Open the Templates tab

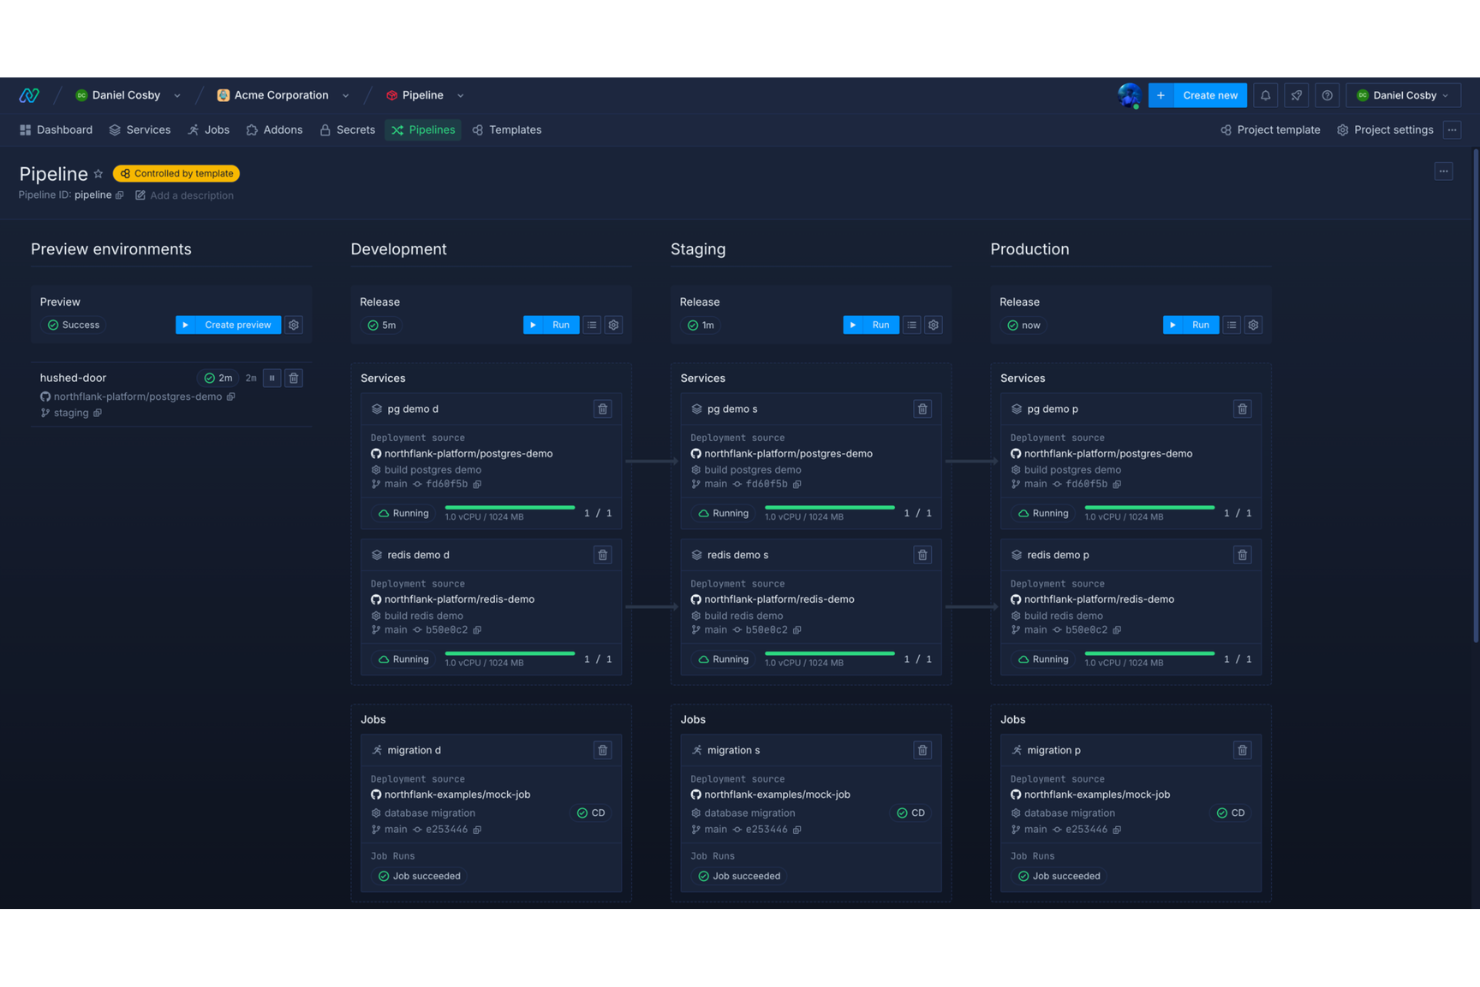(507, 130)
